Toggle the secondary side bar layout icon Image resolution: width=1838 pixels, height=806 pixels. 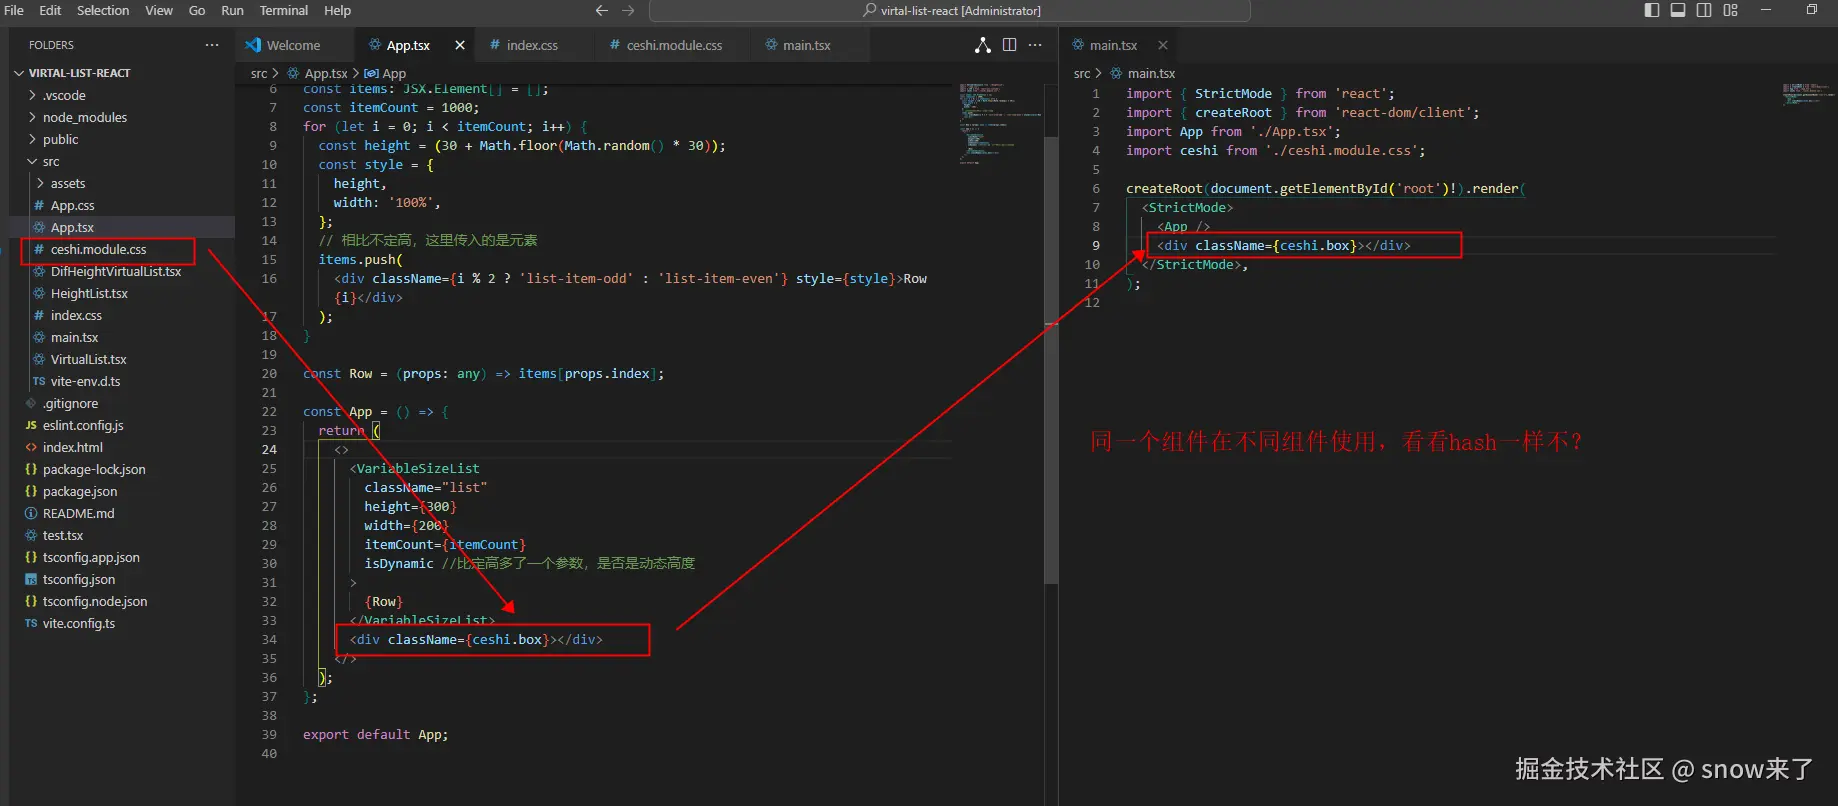(x=1704, y=10)
